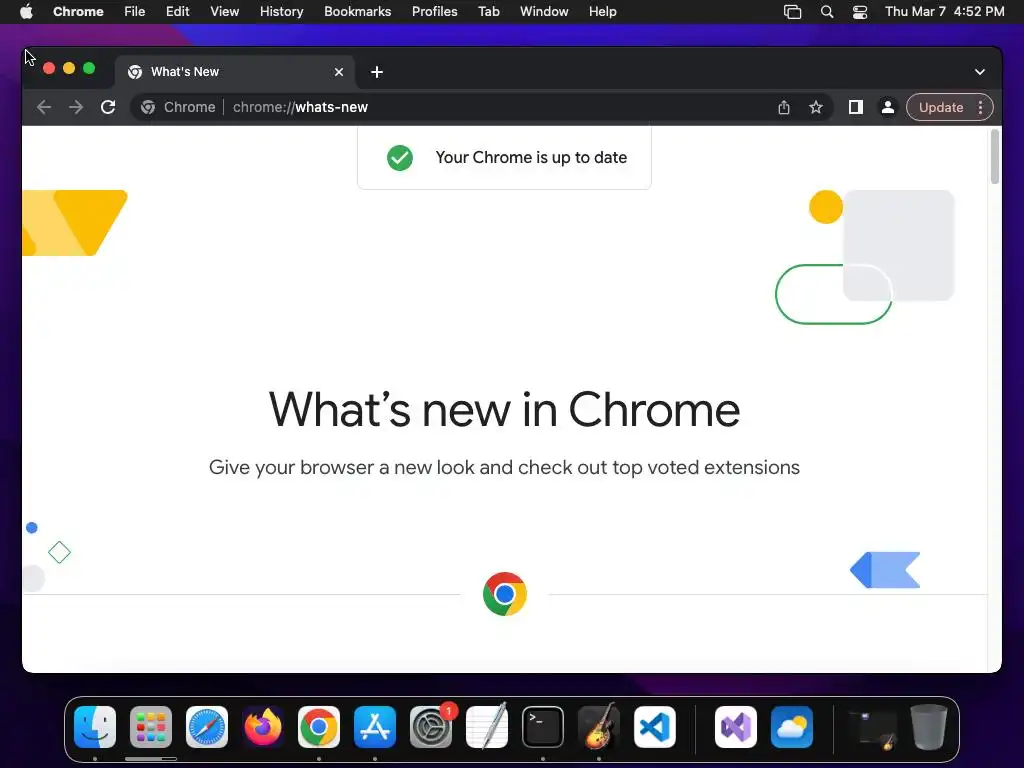The width and height of the screenshot is (1024, 768).
Task: Close the What's New tab
Action: (339, 72)
